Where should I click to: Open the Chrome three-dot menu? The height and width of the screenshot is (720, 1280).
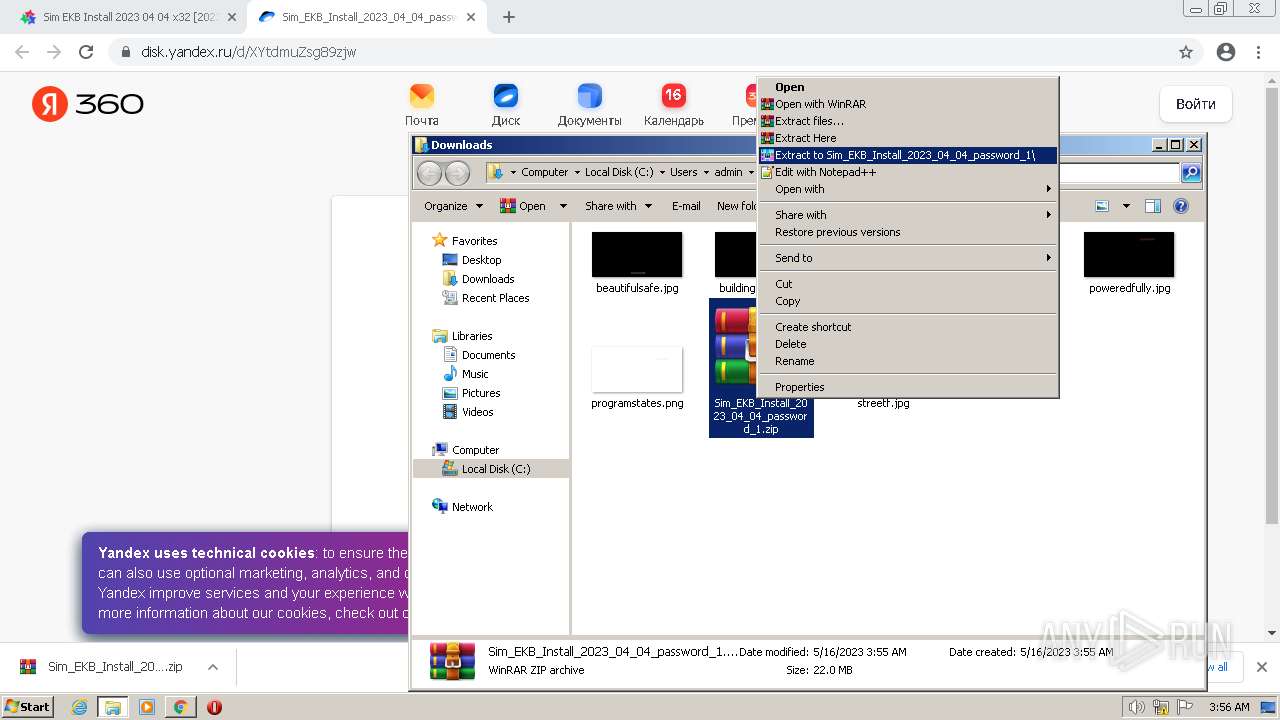1258,52
